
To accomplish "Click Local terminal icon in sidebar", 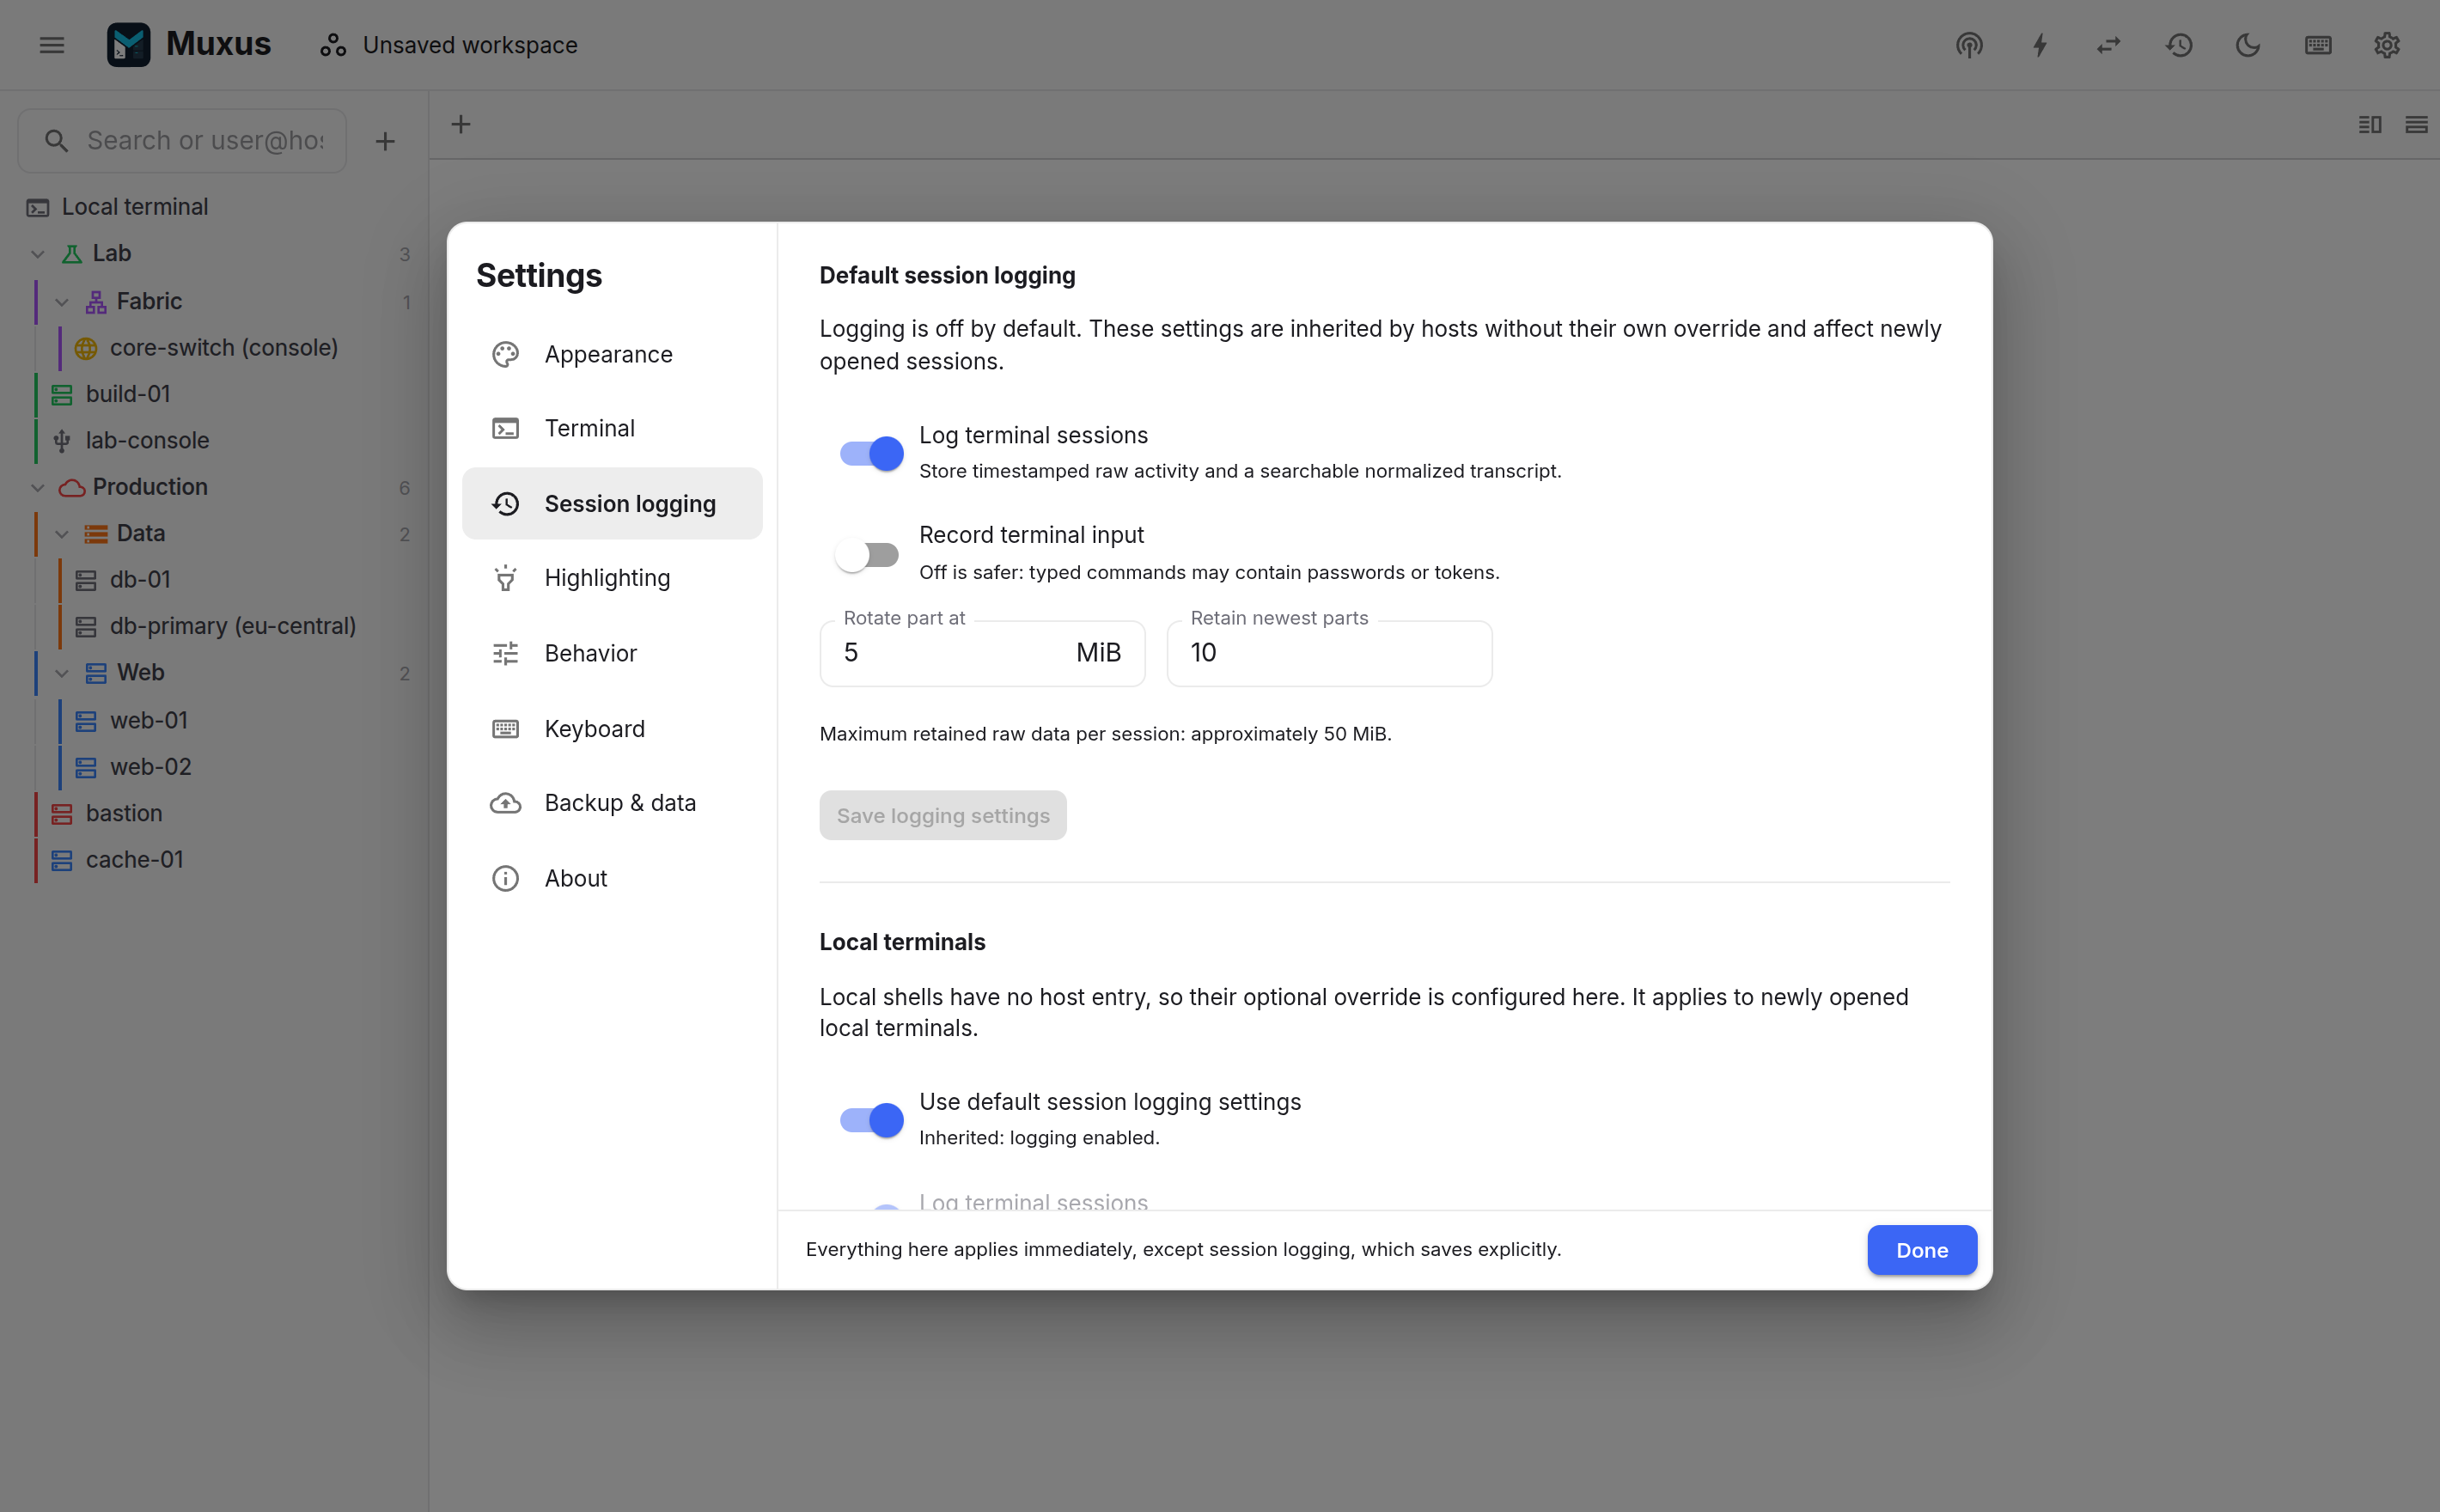I will (38, 207).
